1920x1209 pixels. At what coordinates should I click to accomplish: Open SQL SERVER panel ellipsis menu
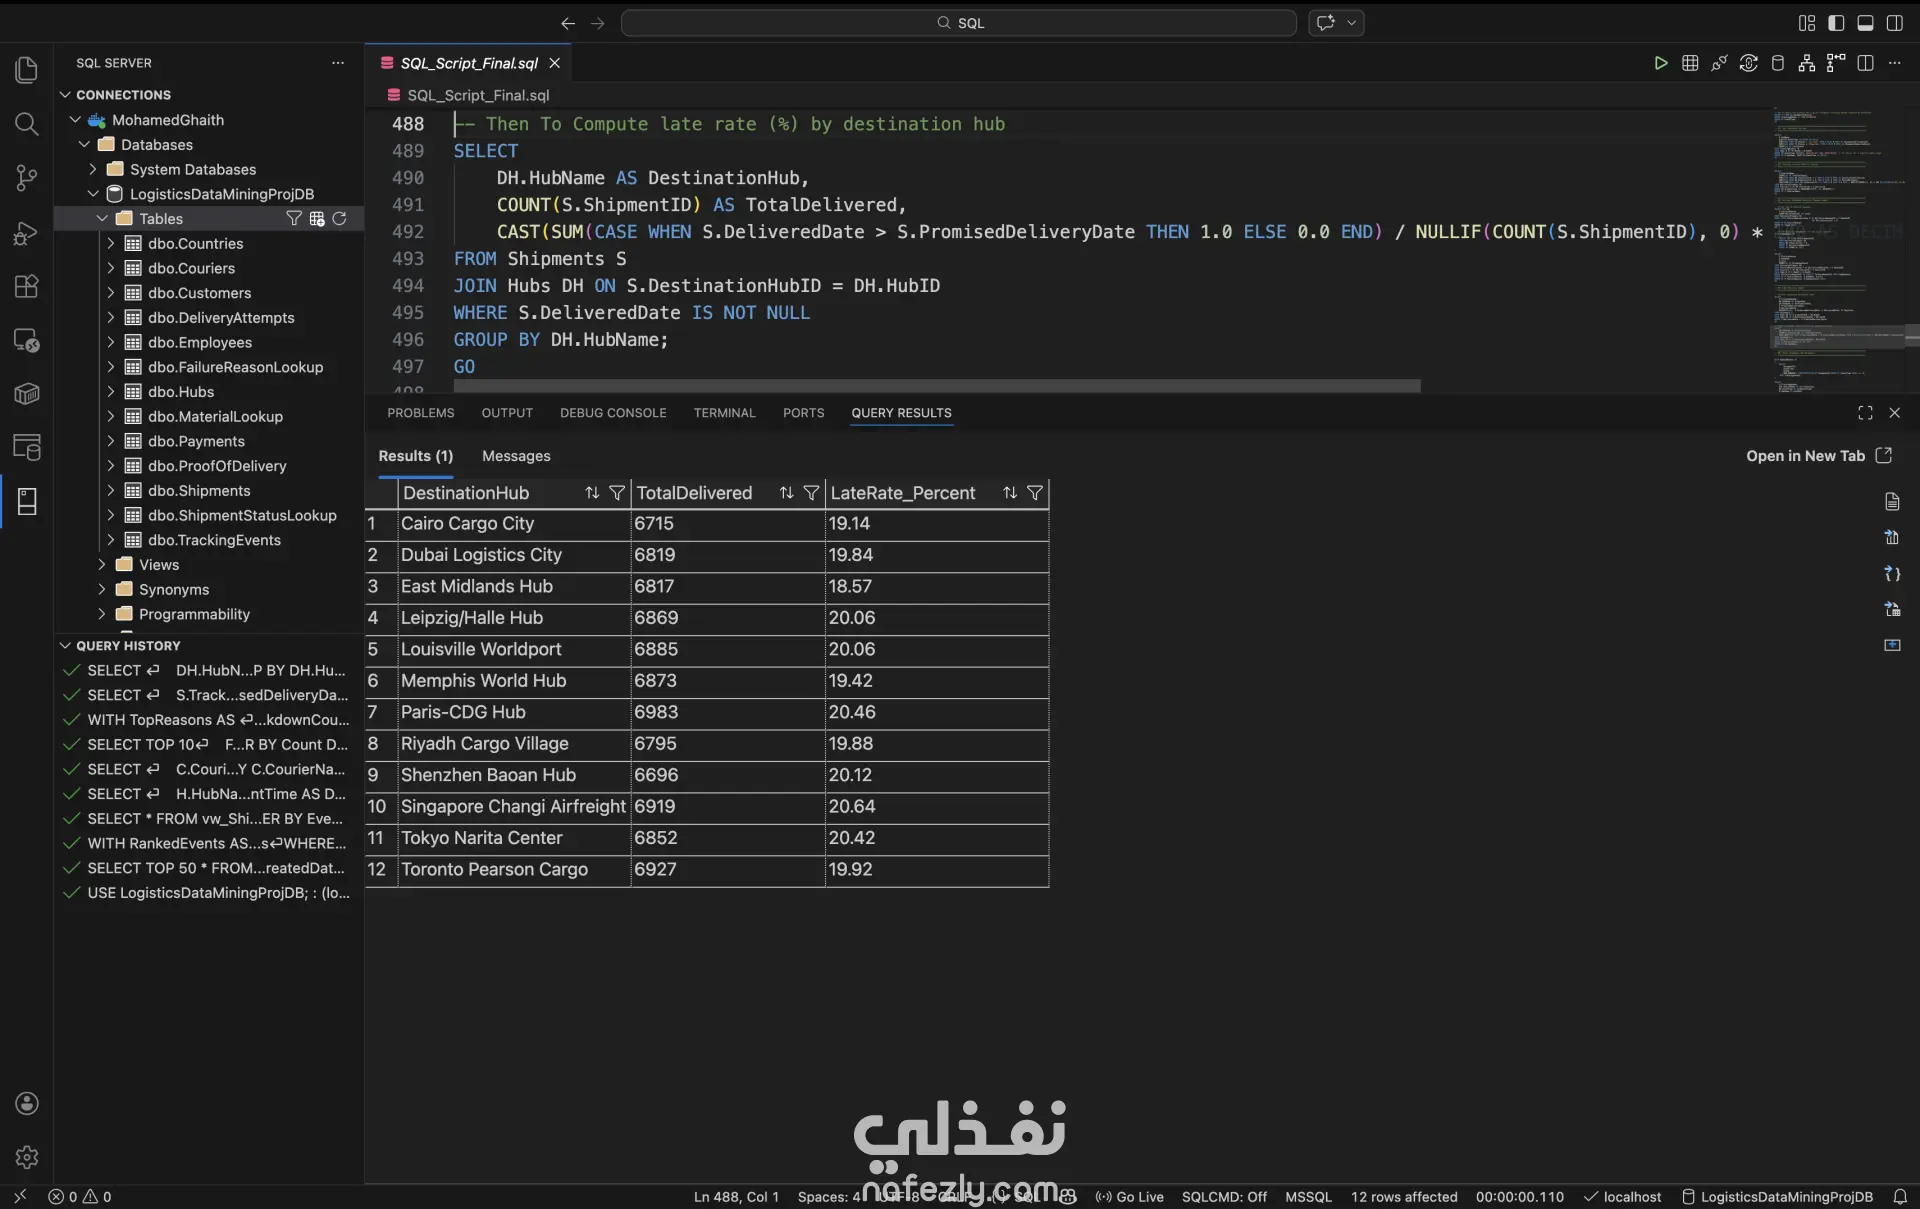[x=338, y=63]
